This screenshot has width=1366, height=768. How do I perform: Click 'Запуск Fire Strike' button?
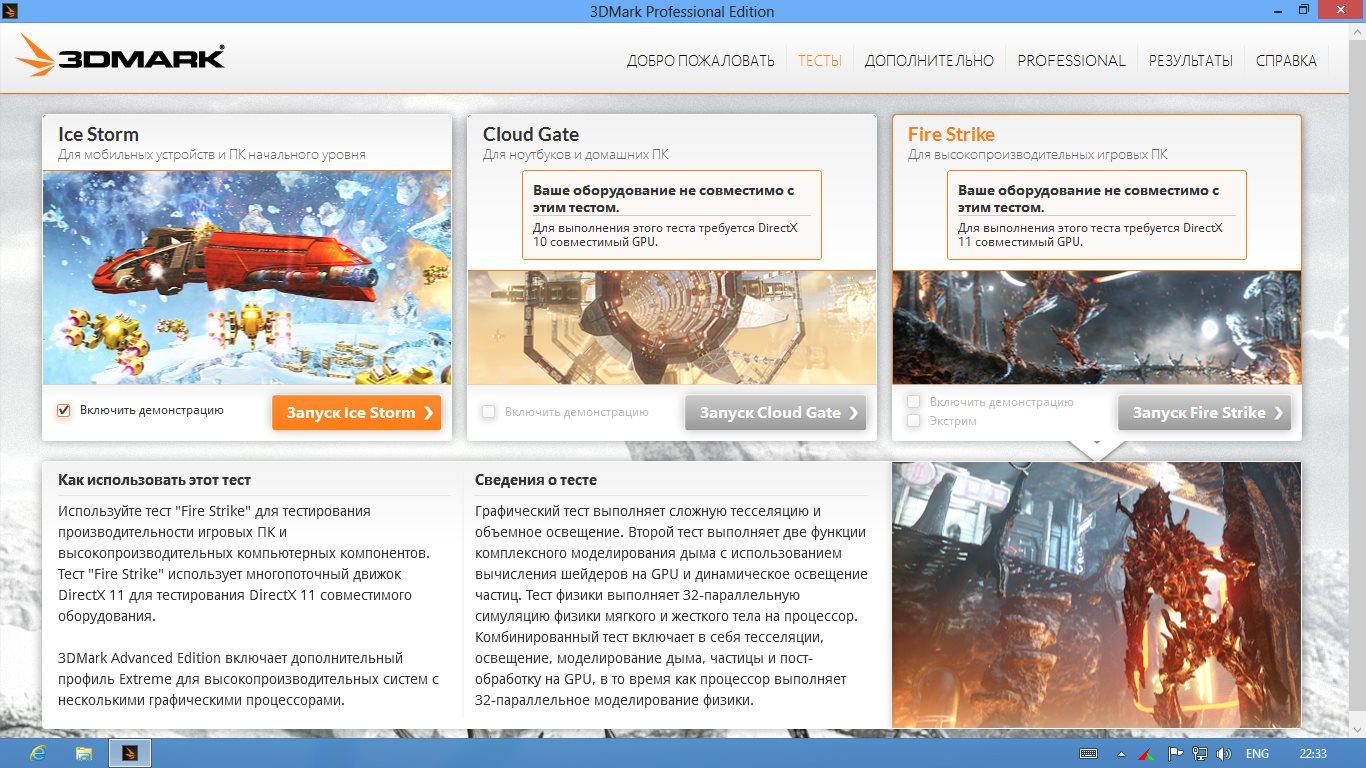tap(1204, 412)
